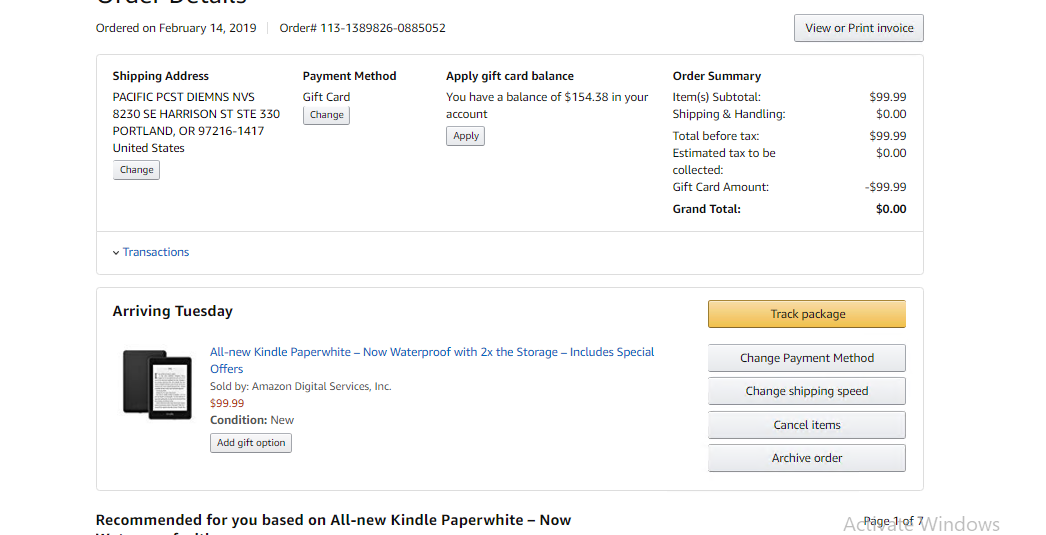
Task: Add a gift option to the Kindle
Action: (251, 443)
